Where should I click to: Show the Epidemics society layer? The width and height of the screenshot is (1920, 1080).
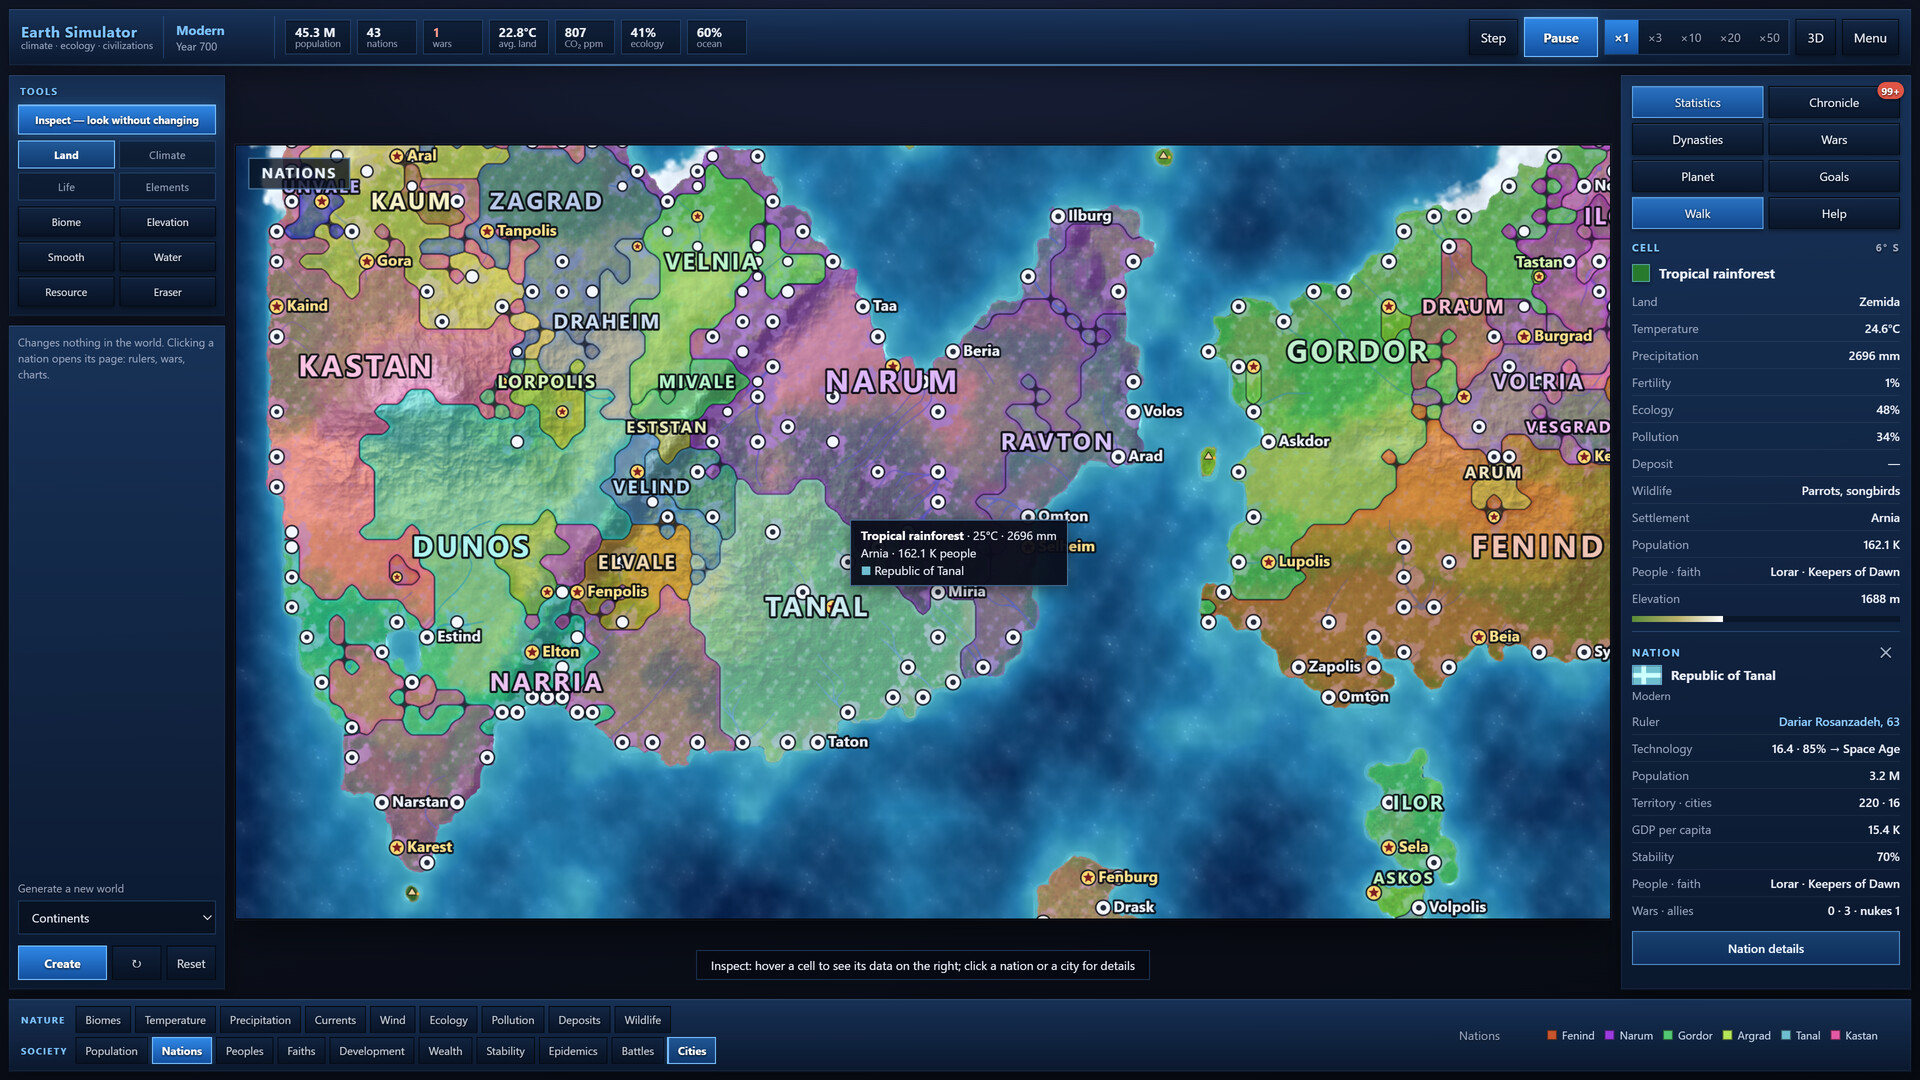pos(572,1051)
